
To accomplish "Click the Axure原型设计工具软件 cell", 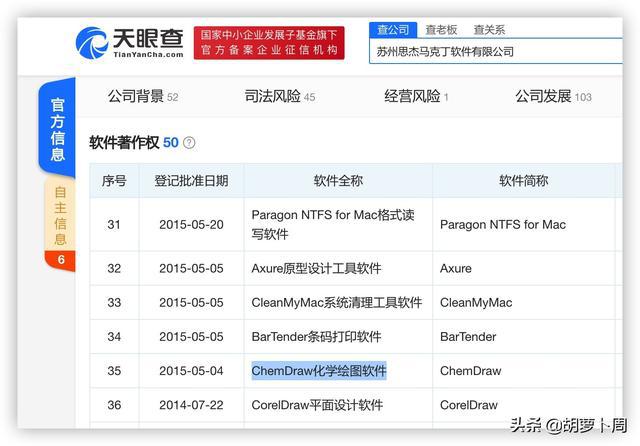I will pos(338,268).
